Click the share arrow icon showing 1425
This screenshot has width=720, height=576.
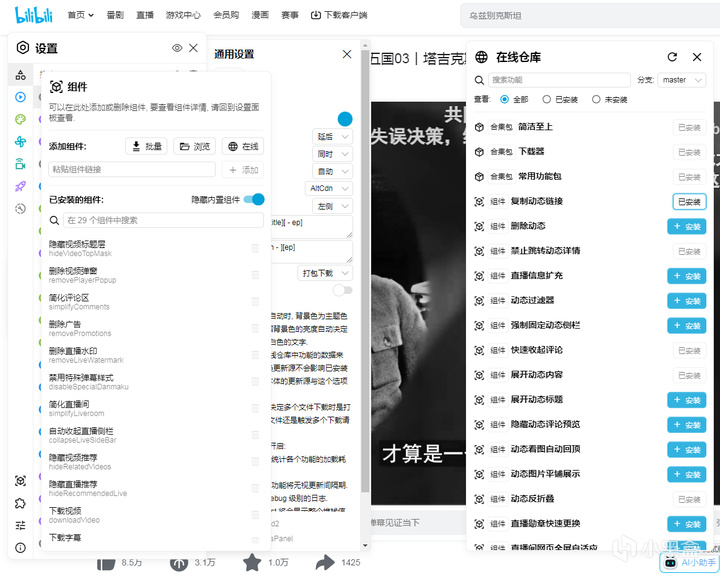pos(325,562)
